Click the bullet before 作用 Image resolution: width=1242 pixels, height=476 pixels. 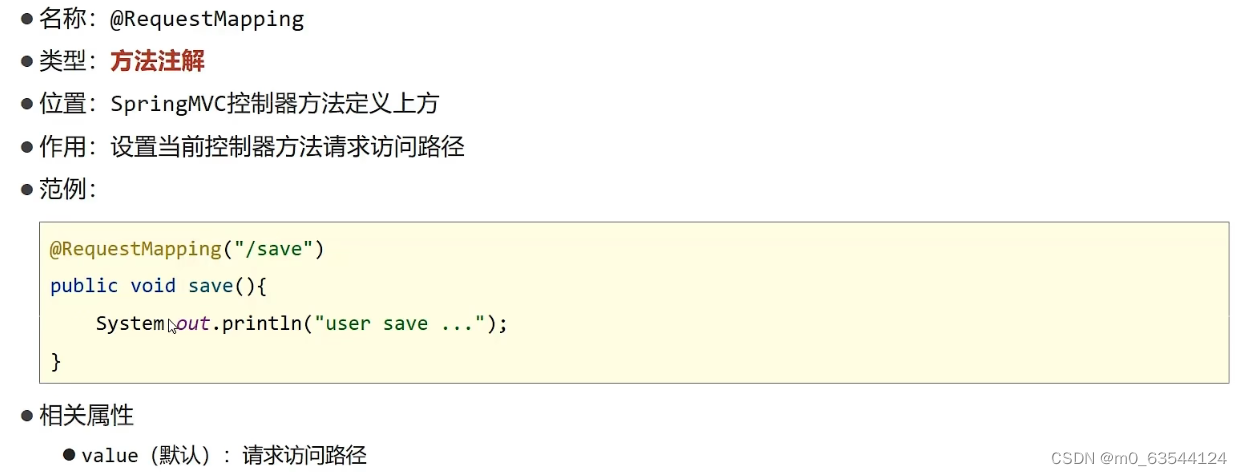tap(28, 147)
